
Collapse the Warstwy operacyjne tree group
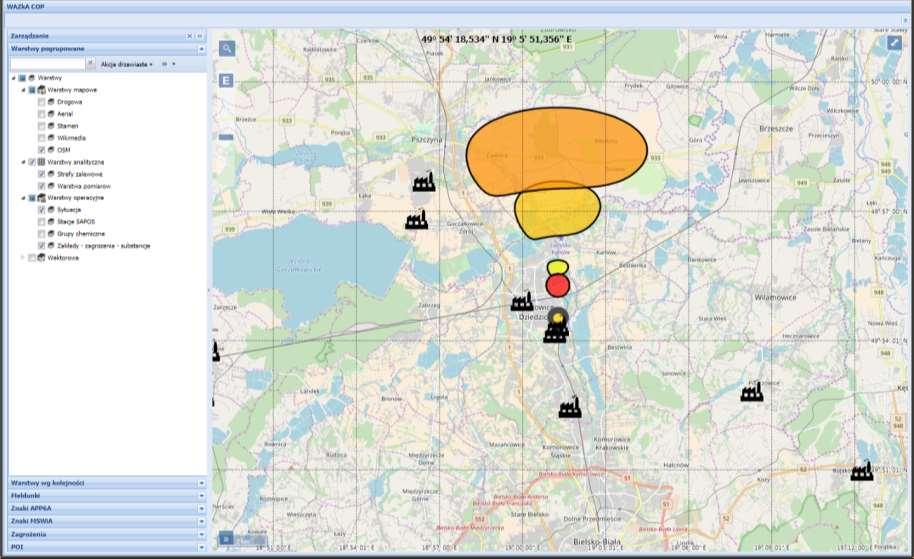pyautogui.click(x=24, y=198)
